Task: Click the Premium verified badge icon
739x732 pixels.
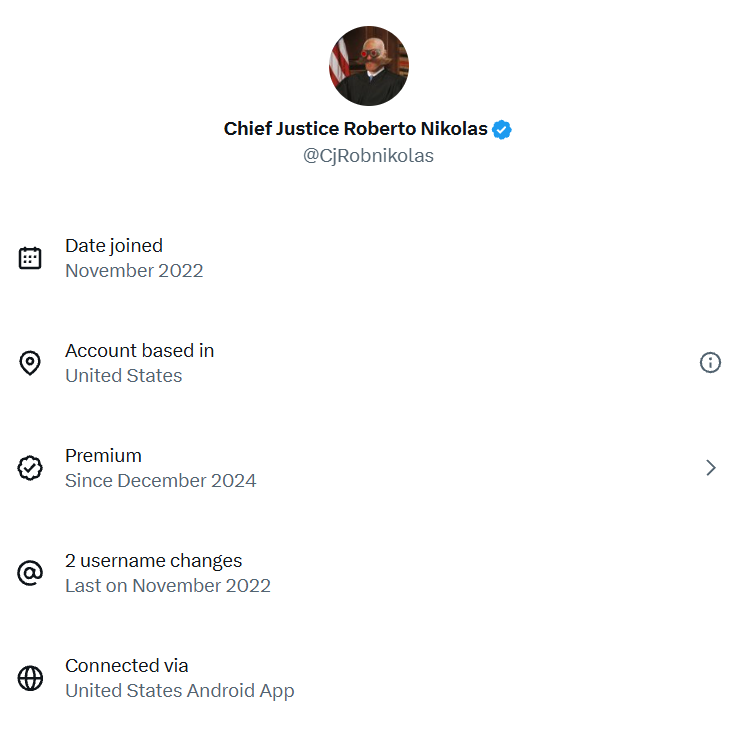Action: point(30,468)
